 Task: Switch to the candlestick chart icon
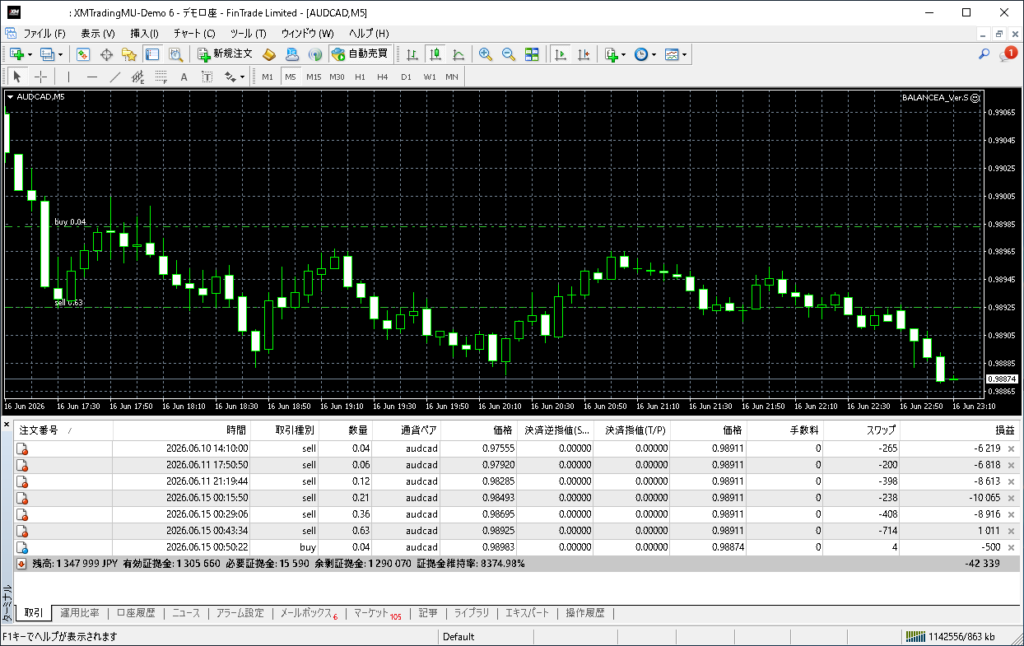click(435, 54)
